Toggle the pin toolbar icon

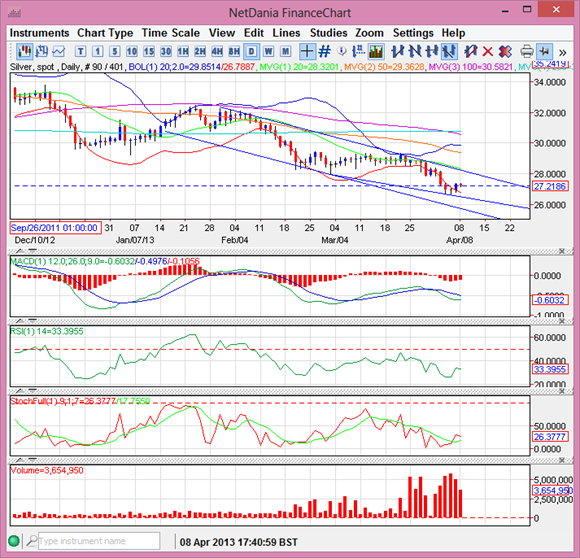click(544, 51)
